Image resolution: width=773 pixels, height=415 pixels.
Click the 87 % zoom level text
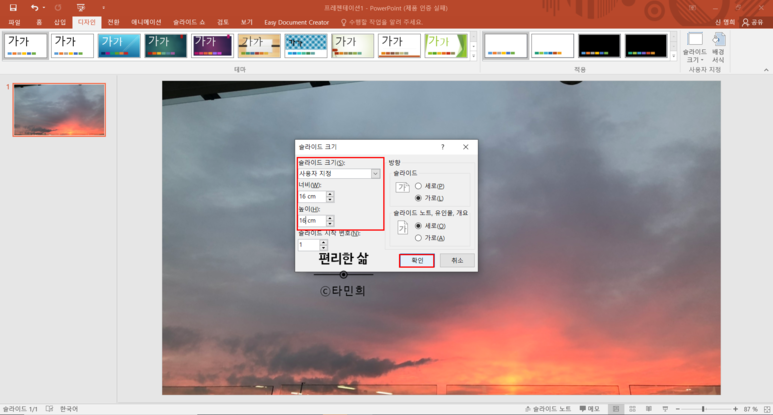[750, 409]
